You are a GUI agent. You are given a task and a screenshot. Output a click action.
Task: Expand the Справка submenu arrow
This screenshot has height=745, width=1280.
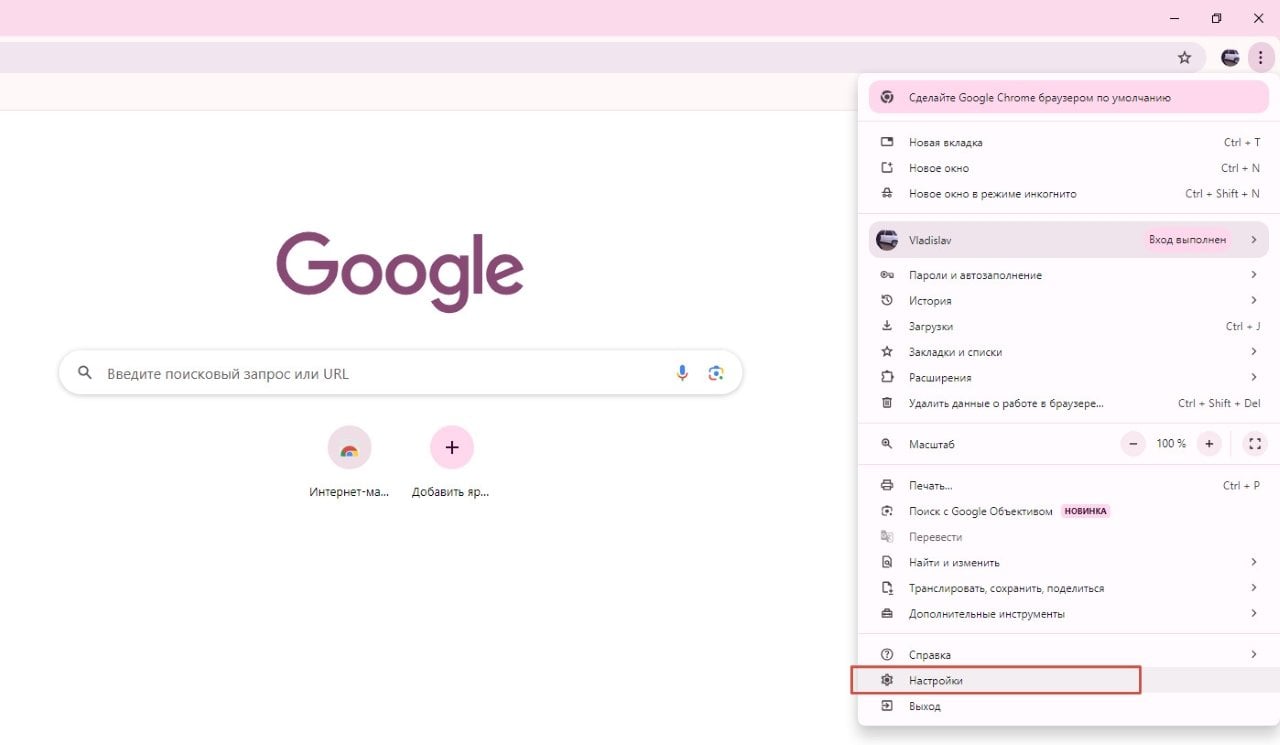[x=1253, y=654]
